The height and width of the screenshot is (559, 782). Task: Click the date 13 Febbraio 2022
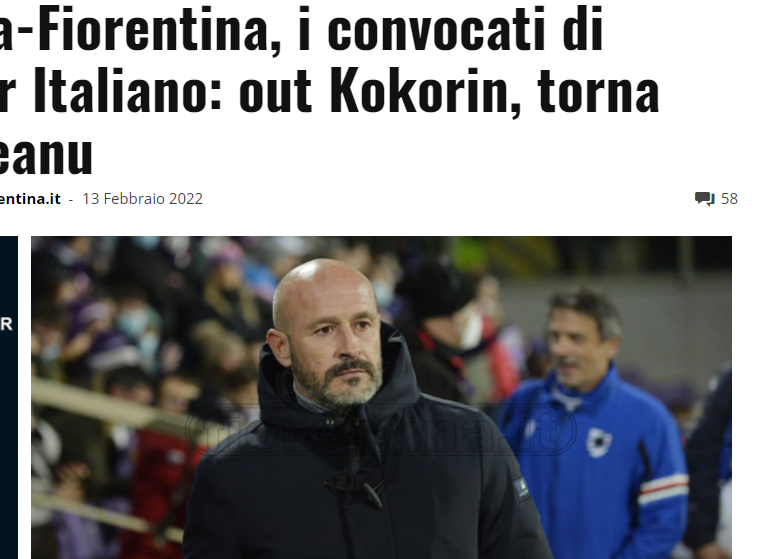point(142,198)
